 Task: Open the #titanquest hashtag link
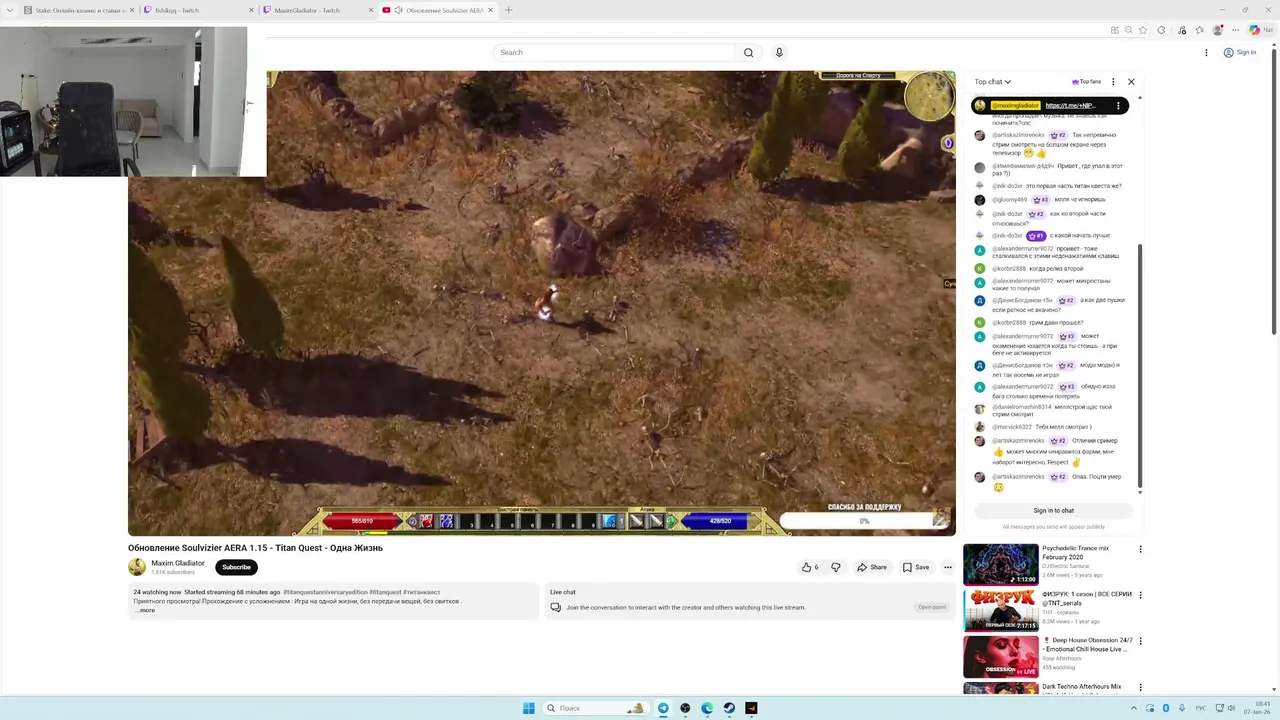(384, 592)
